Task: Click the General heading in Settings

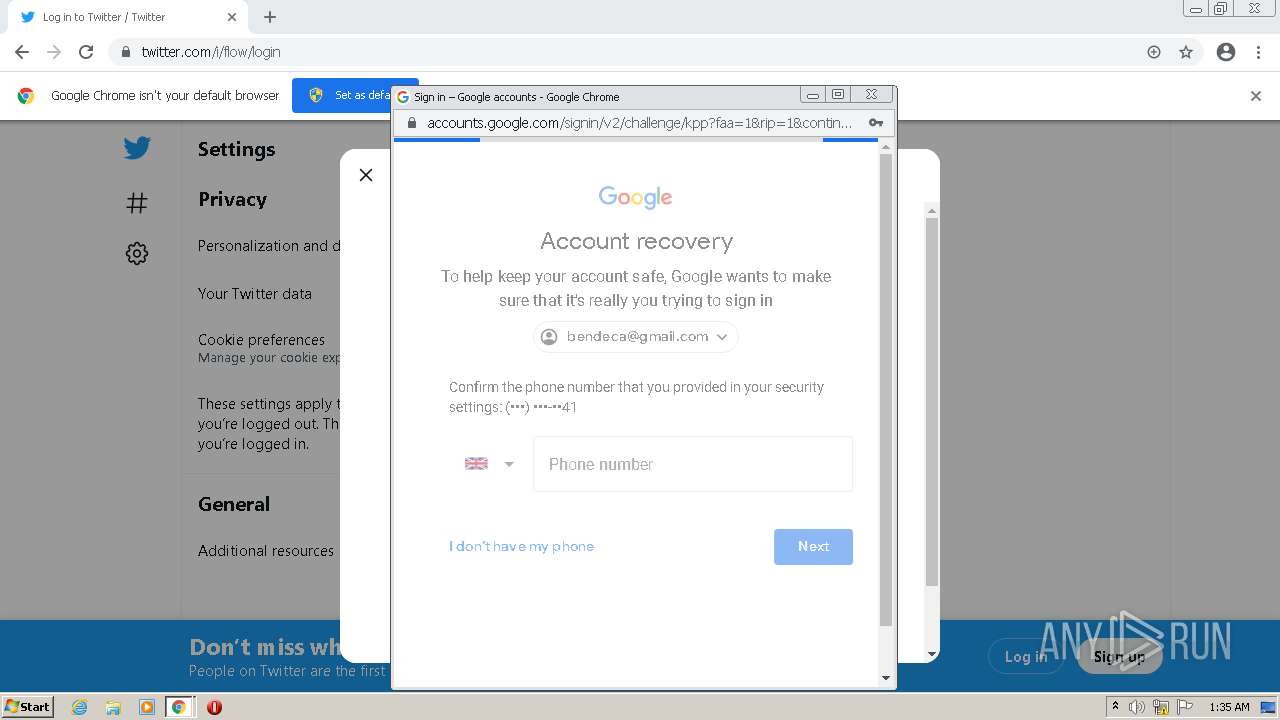Action: pos(234,504)
